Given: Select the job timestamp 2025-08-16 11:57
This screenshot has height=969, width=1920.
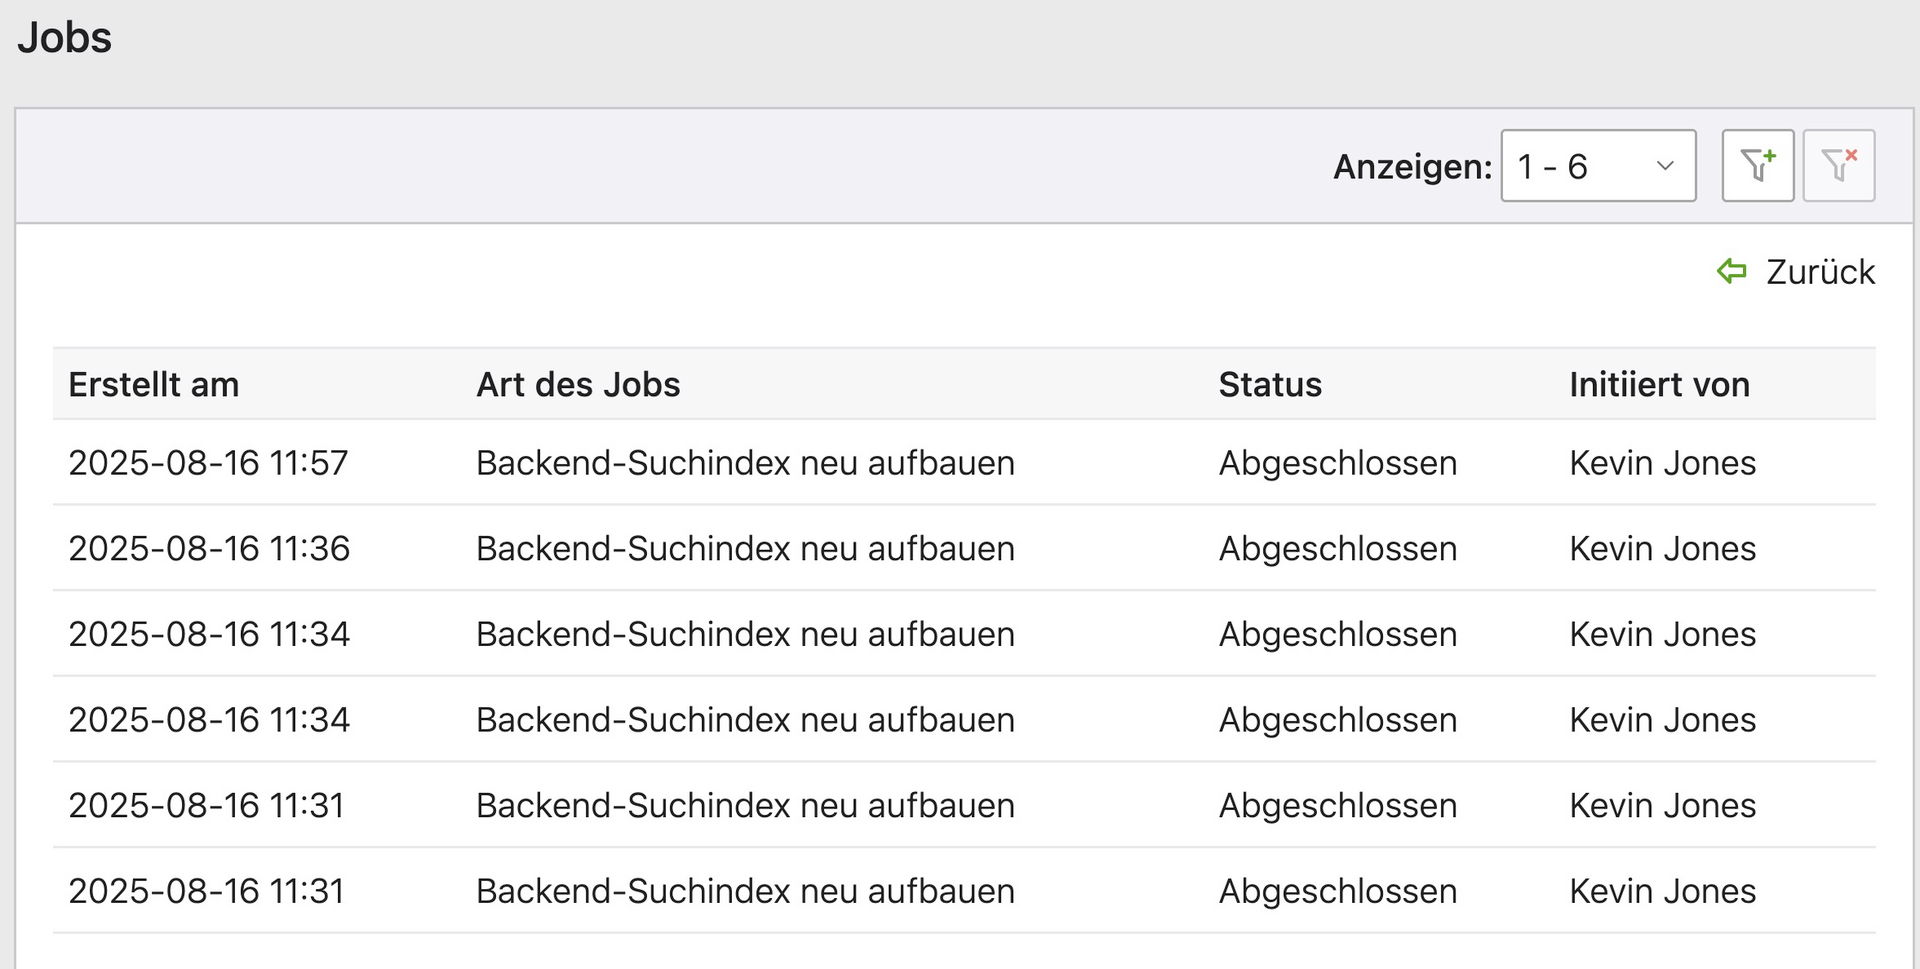Looking at the screenshot, I should [208, 463].
